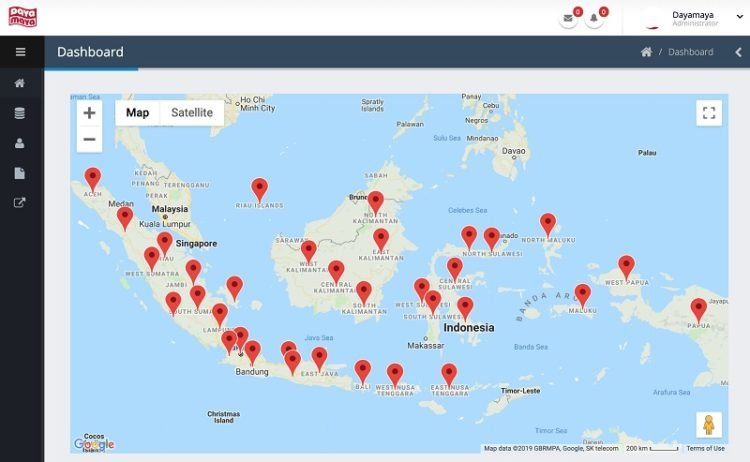750x462 pixels.
Task: Click the Kuala Lumpur map label
Action: tap(165, 224)
